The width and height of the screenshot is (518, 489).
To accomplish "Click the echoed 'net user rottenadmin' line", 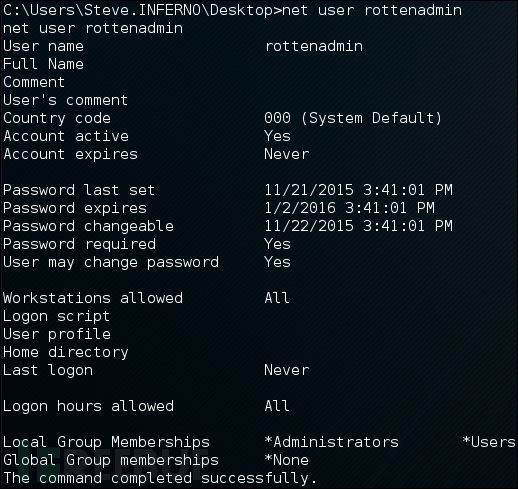I will (93, 28).
